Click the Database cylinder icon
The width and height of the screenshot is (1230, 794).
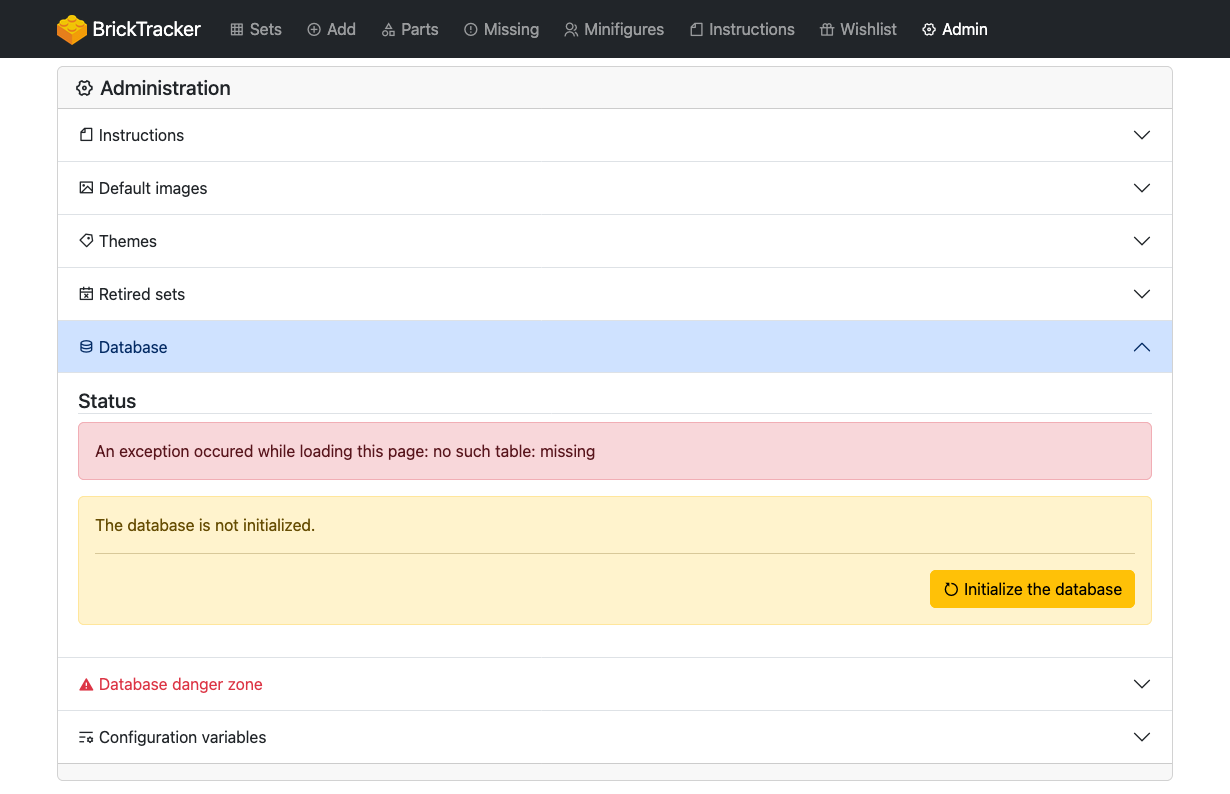coord(86,347)
